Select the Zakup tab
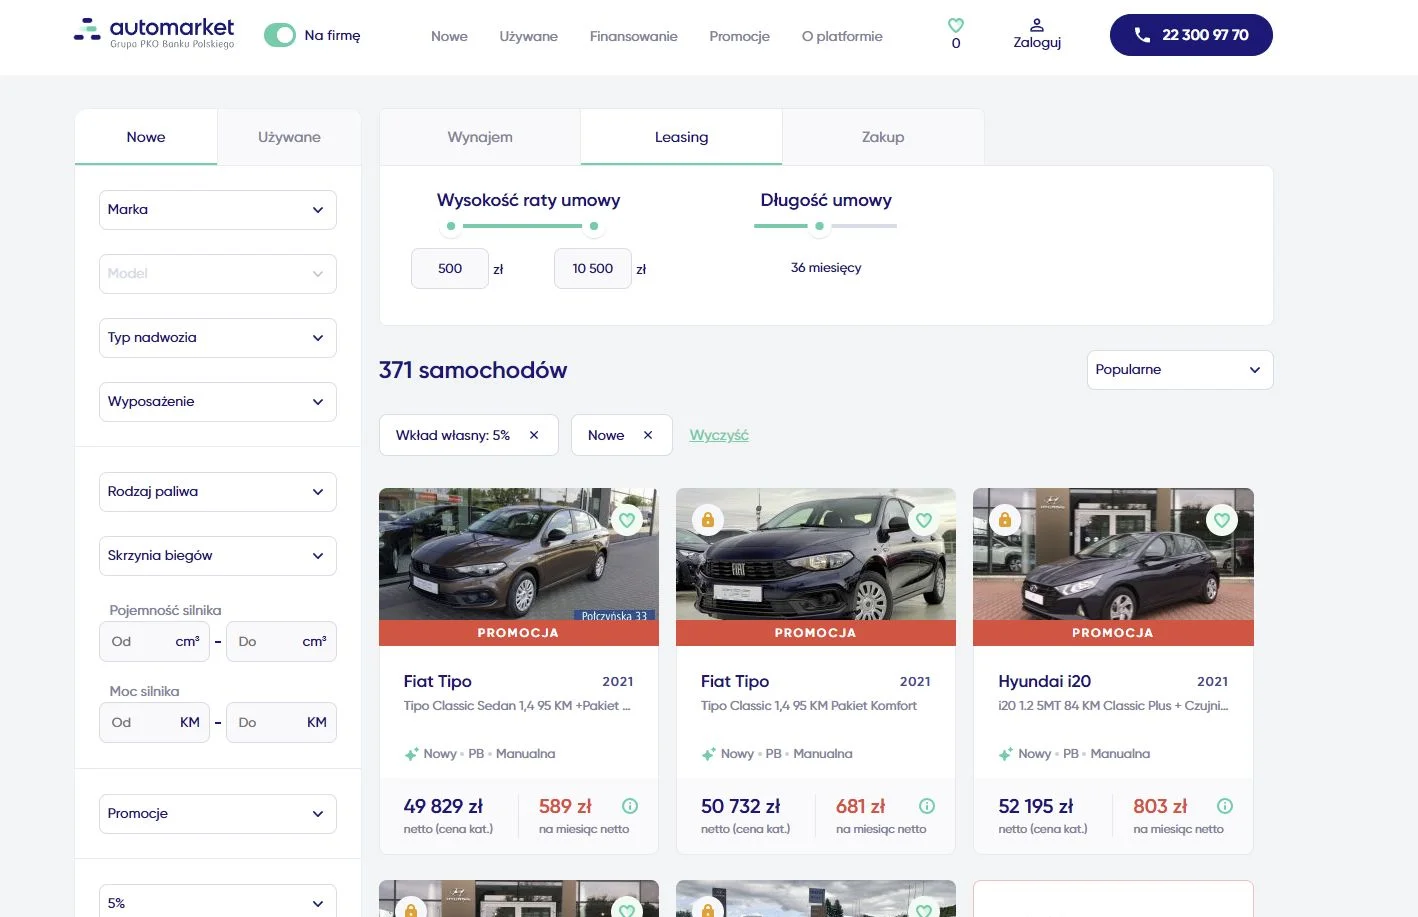This screenshot has height=917, width=1418. click(883, 137)
